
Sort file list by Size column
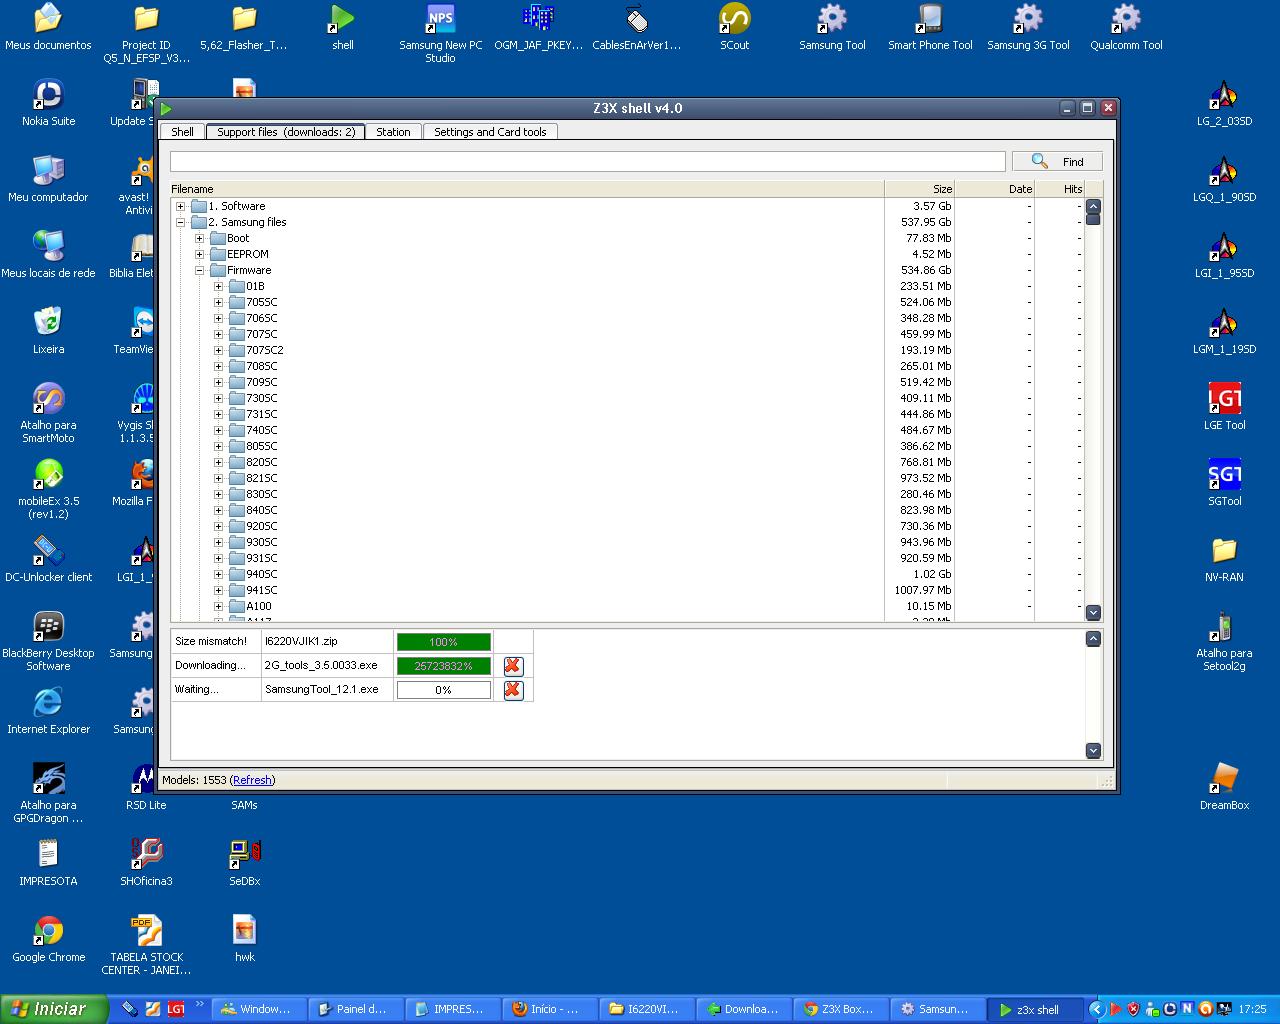tap(919, 188)
